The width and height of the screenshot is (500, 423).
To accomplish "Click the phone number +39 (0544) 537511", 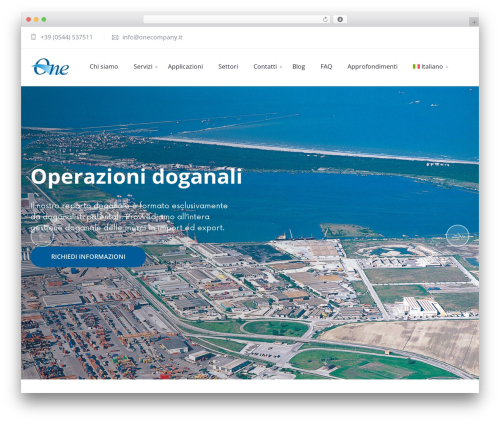I will (67, 37).
